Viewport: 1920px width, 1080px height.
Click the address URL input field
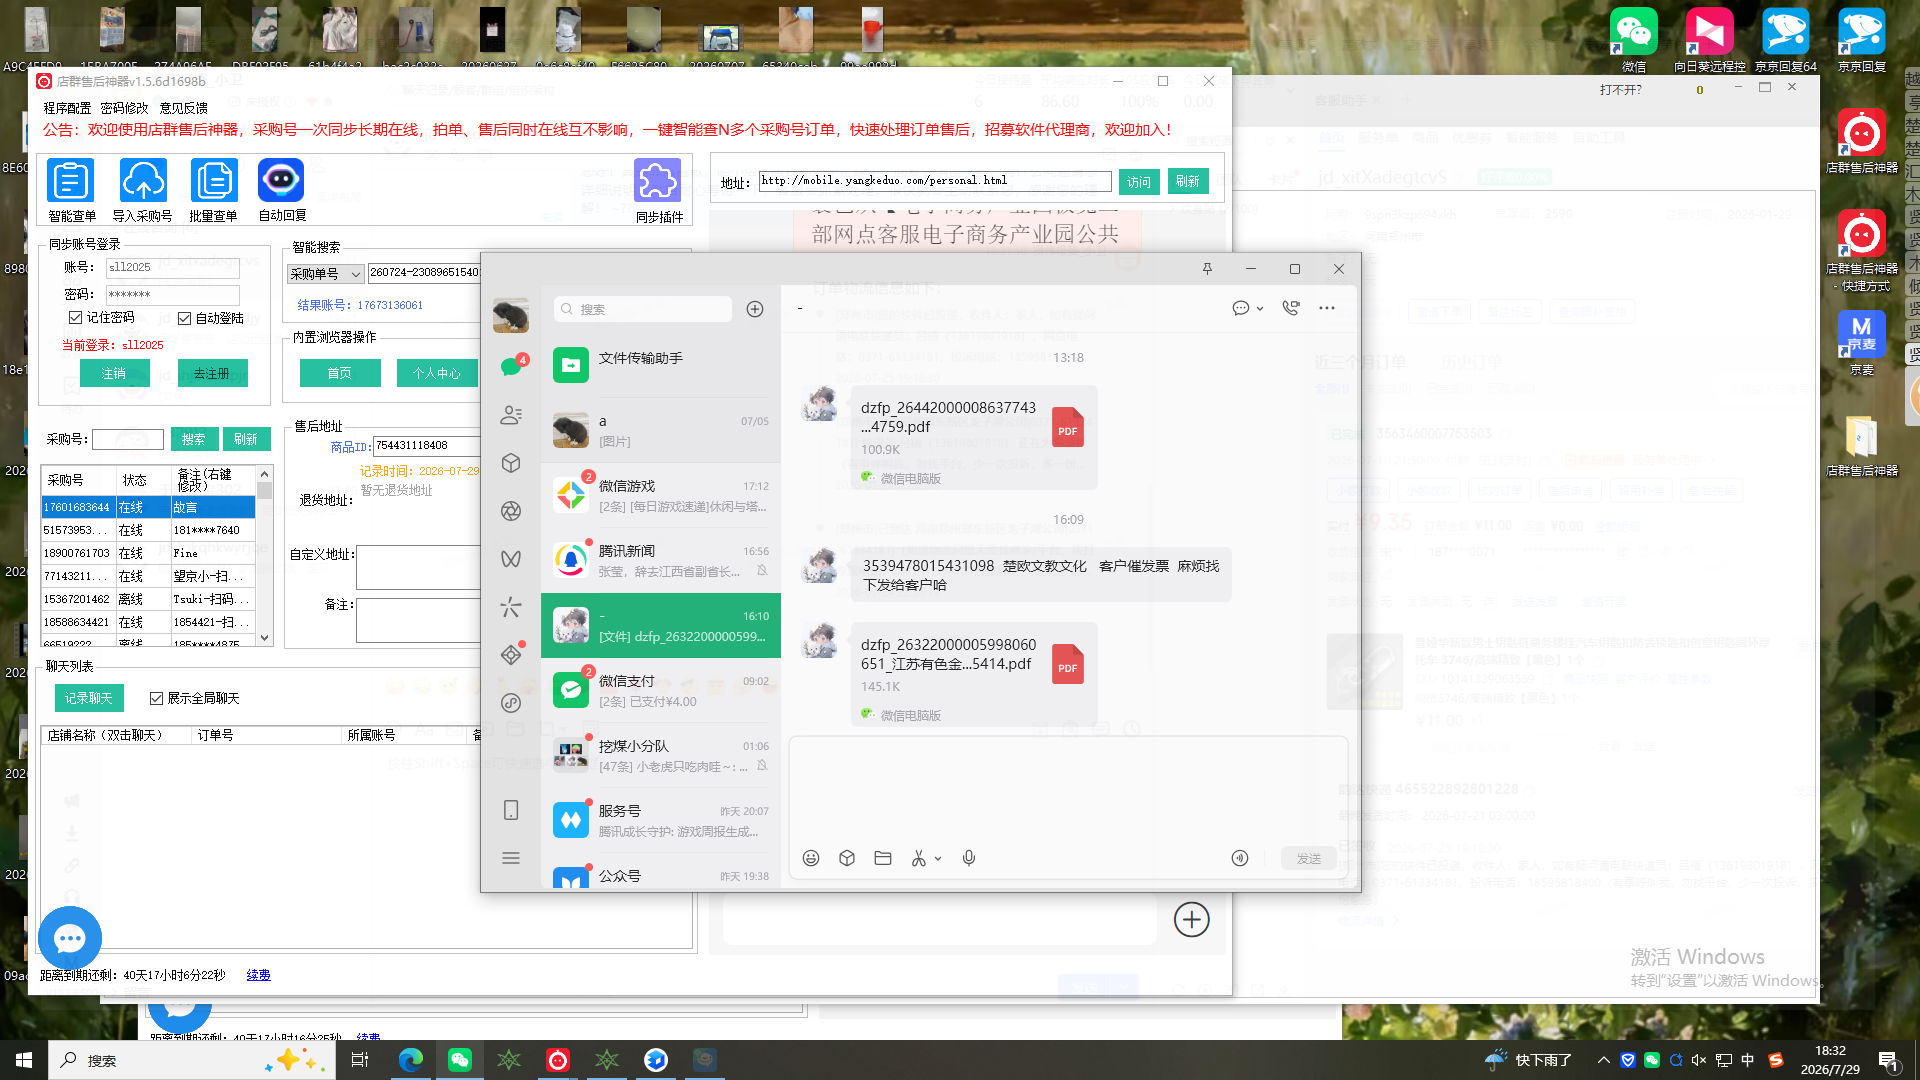[934, 181]
